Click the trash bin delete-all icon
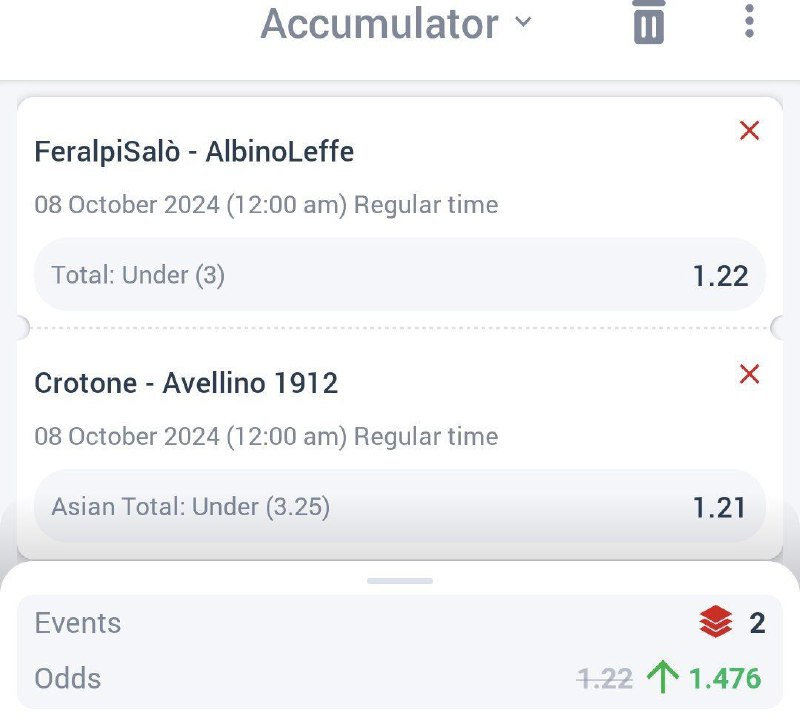The width and height of the screenshot is (800, 721). point(649,22)
